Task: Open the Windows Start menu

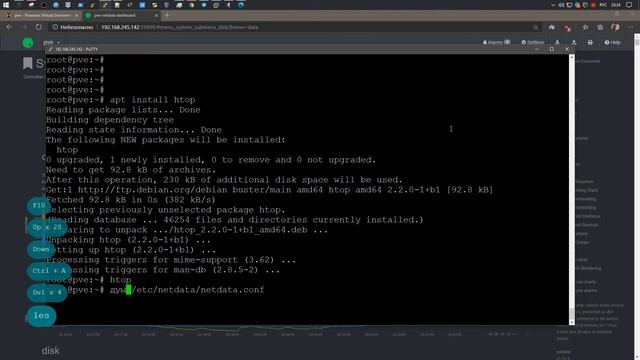Action: pyautogui.click(x=6, y=5)
